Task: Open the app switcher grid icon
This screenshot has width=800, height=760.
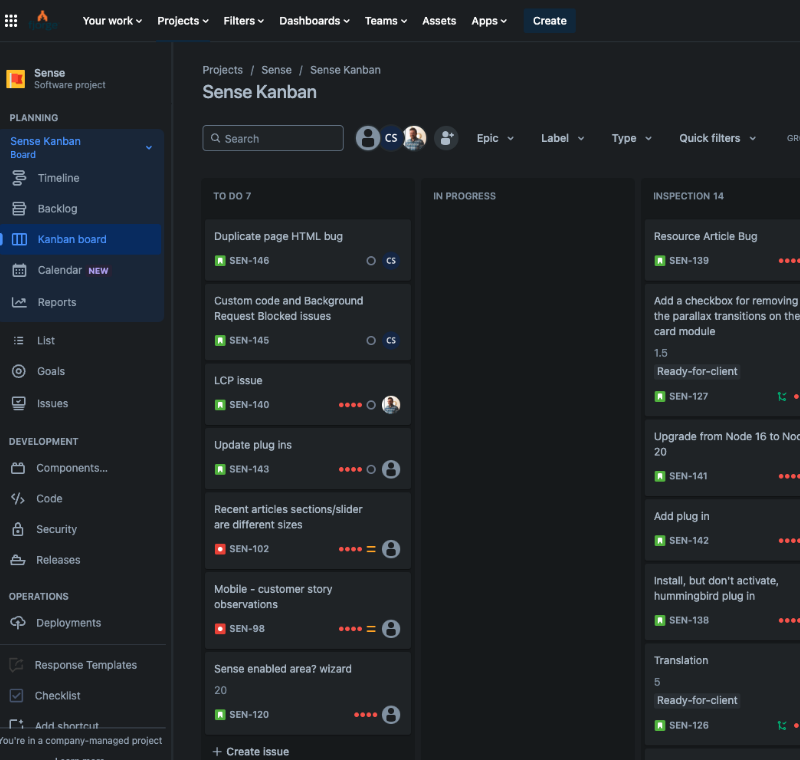Action: 11,21
